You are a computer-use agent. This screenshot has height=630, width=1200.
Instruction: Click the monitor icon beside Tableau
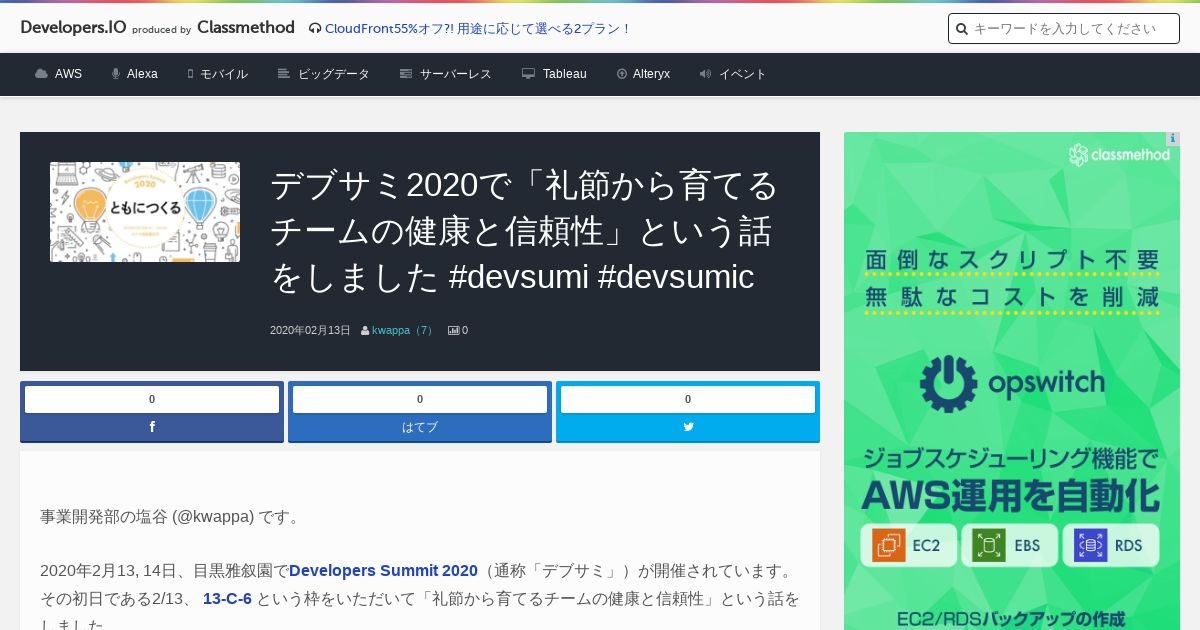(x=528, y=74)
